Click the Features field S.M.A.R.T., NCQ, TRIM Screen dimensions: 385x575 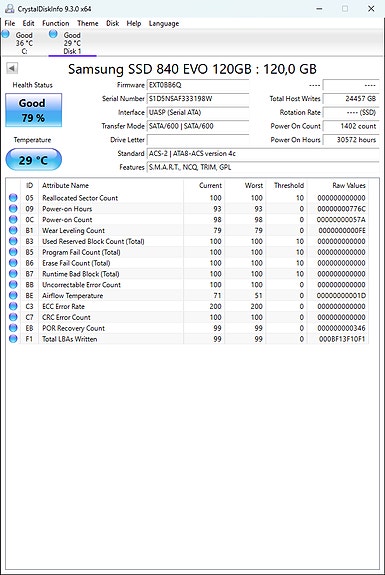click(263, 167)
